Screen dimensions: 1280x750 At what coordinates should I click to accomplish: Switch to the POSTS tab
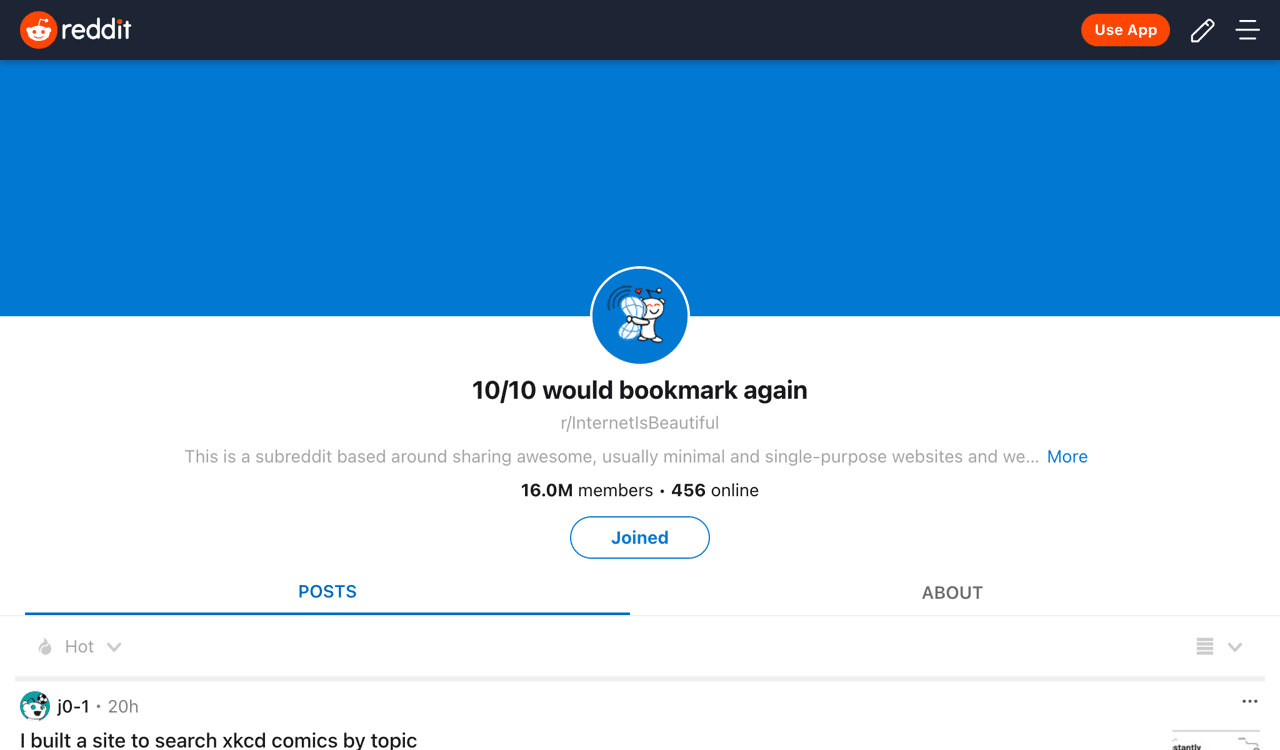click(327, 592)
